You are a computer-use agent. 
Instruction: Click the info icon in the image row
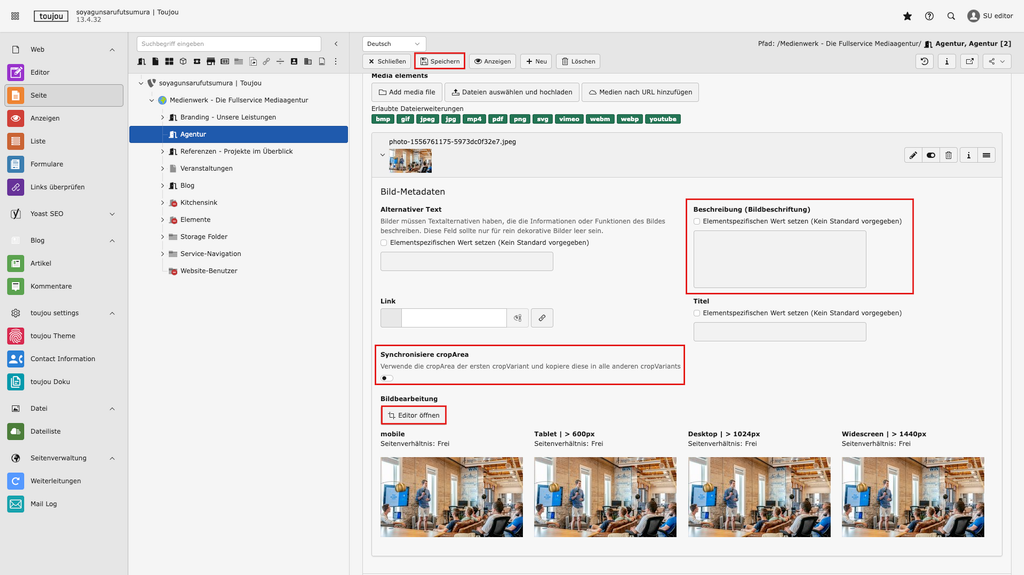pyautogui.click(x=968, y=156)
